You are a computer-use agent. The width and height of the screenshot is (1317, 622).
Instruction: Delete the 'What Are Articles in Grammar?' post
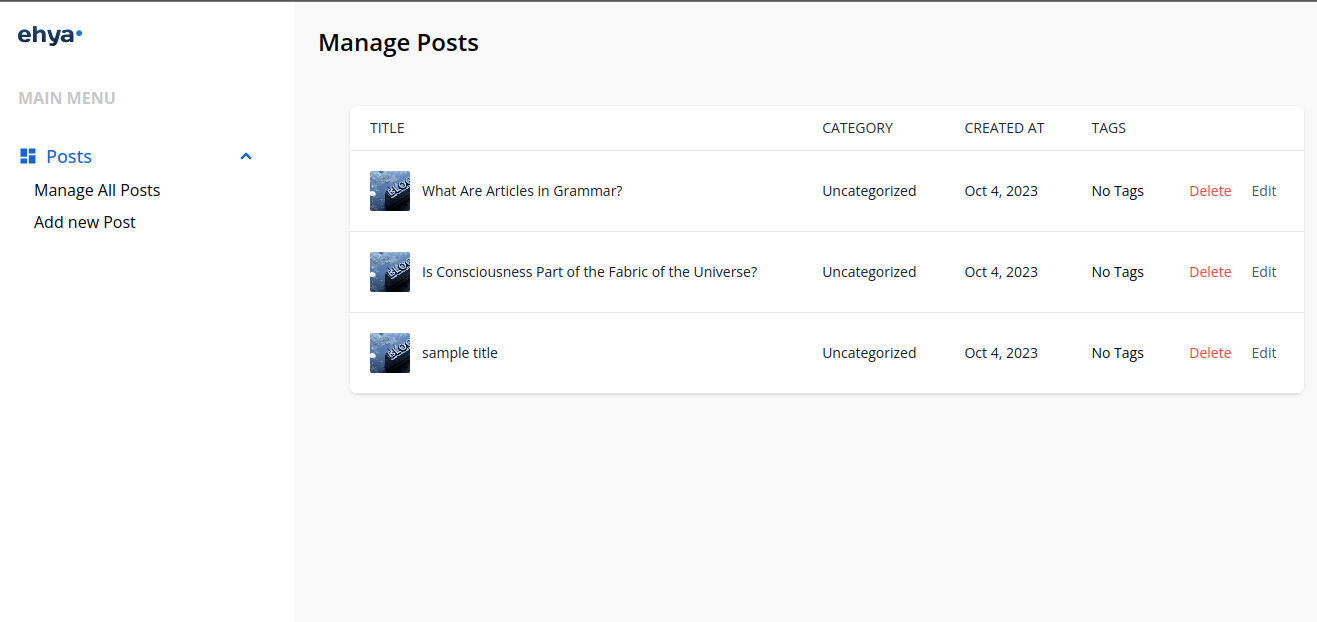1210,190
